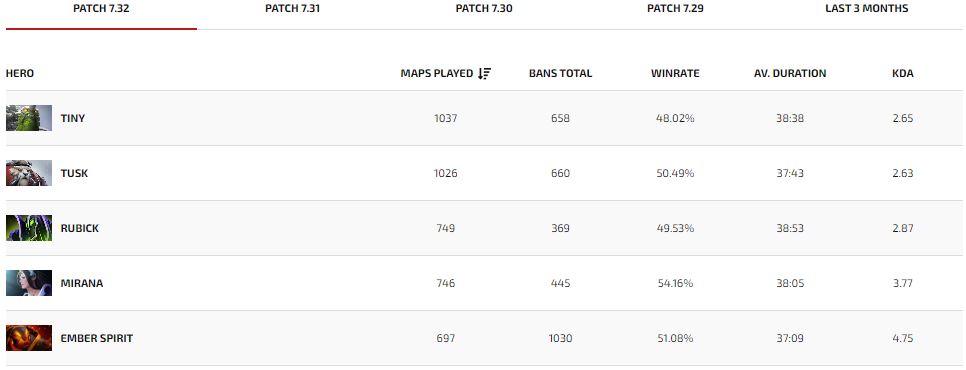Screen dimensions: 966x370
Task: Click the Tiny hero portrait icon
Action: coord(29,118)
